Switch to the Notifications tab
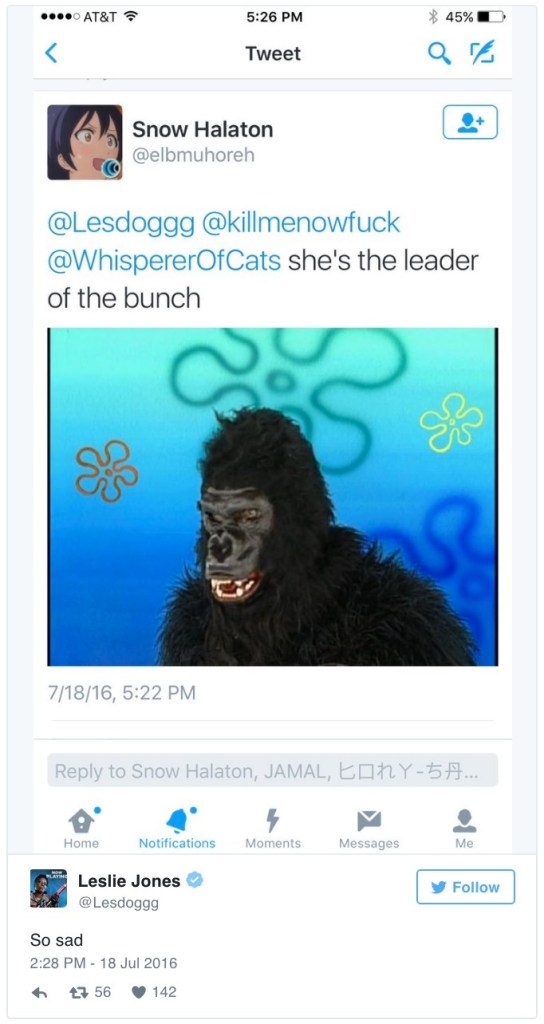The height and width of the screenshot is (1024, 544). (177, 827)
